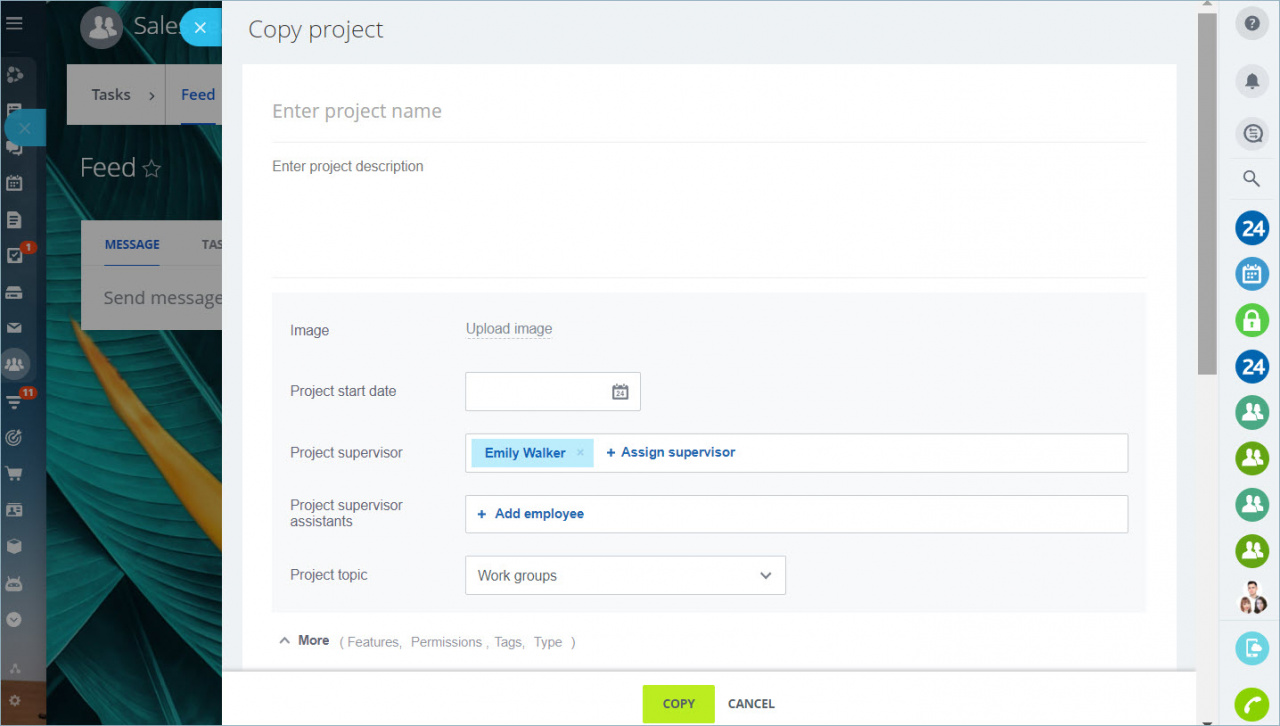Open the contact card icon in sidebar

point(14,510)
